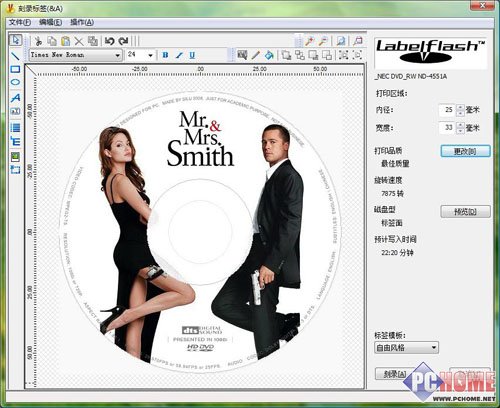Click the 最佳质量 print quality value
The height and width of the screenshot is (408, 500).
(395, 163)
